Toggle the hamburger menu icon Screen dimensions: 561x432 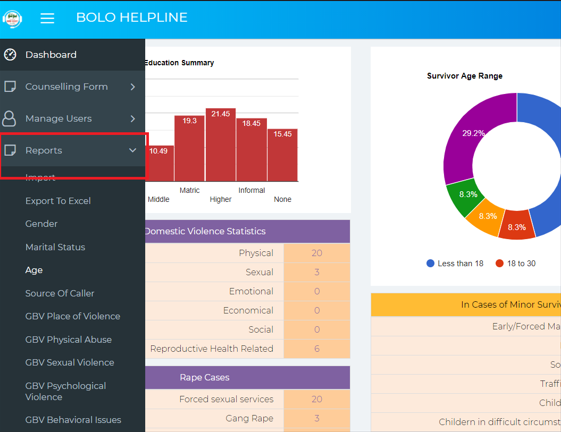(47, 18)
